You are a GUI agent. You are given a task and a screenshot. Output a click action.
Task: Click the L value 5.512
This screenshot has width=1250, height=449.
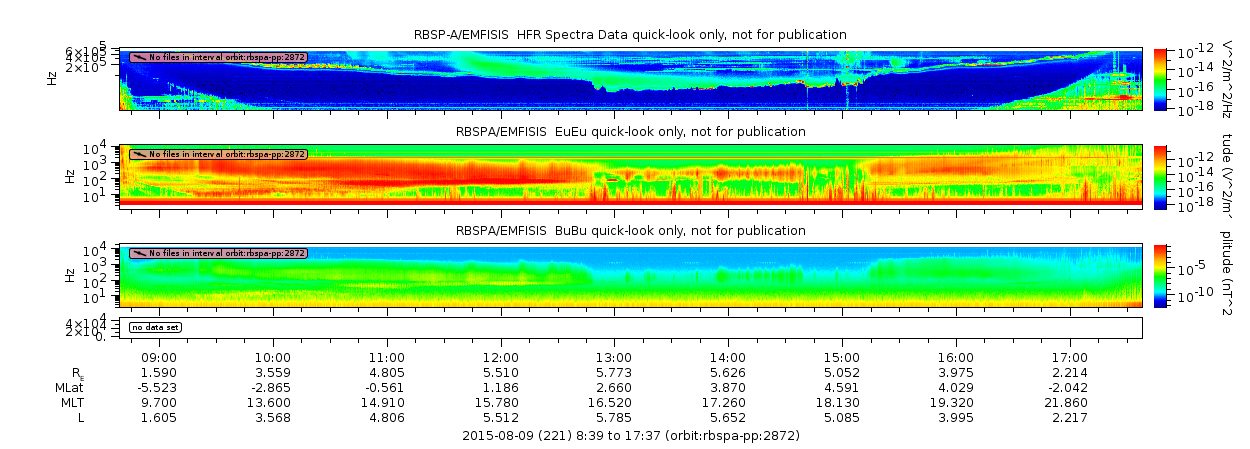[501, 417]
